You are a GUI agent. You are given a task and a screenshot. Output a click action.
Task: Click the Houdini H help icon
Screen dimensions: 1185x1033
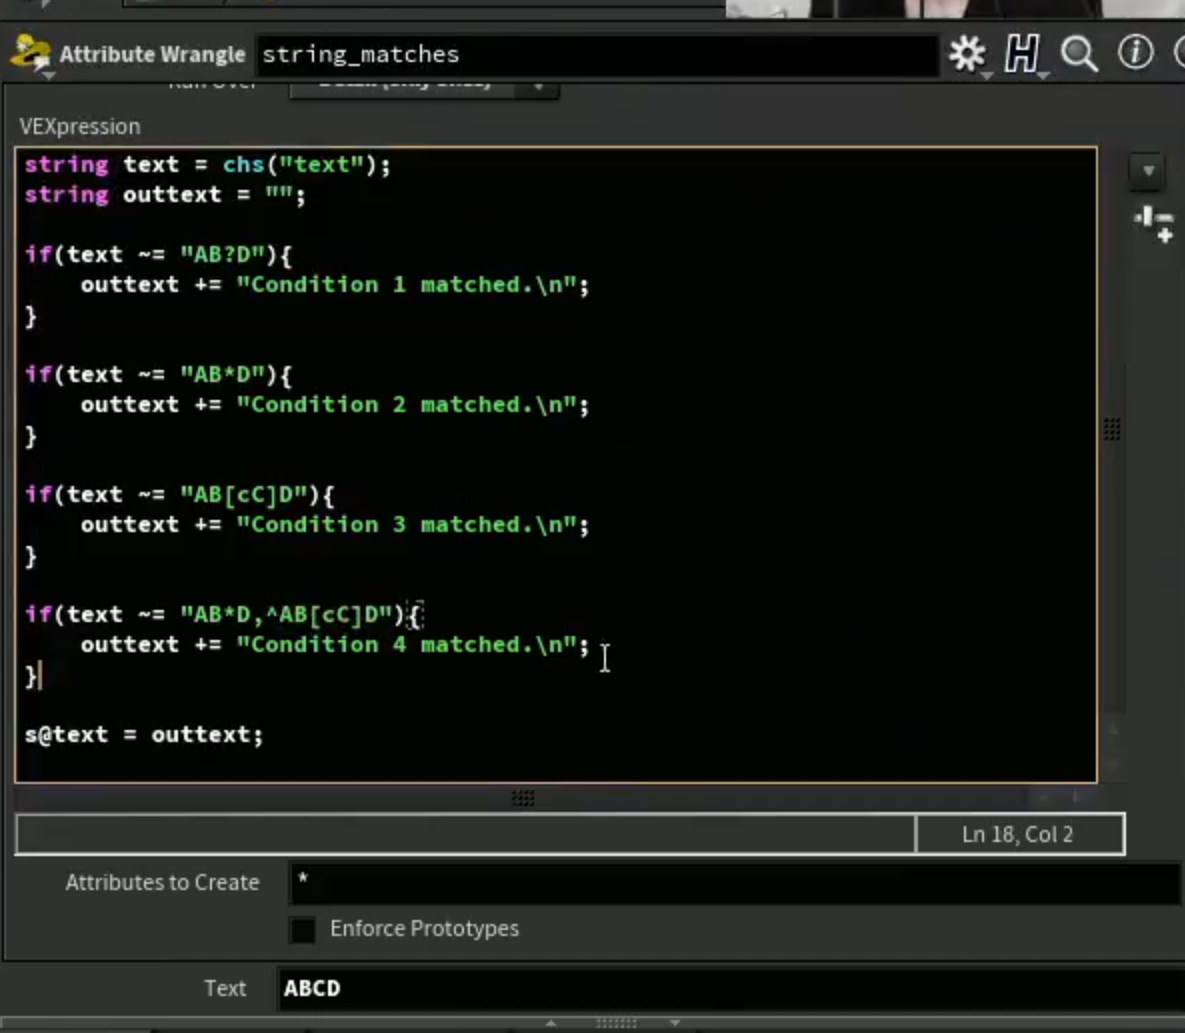tap(1022, 54)
